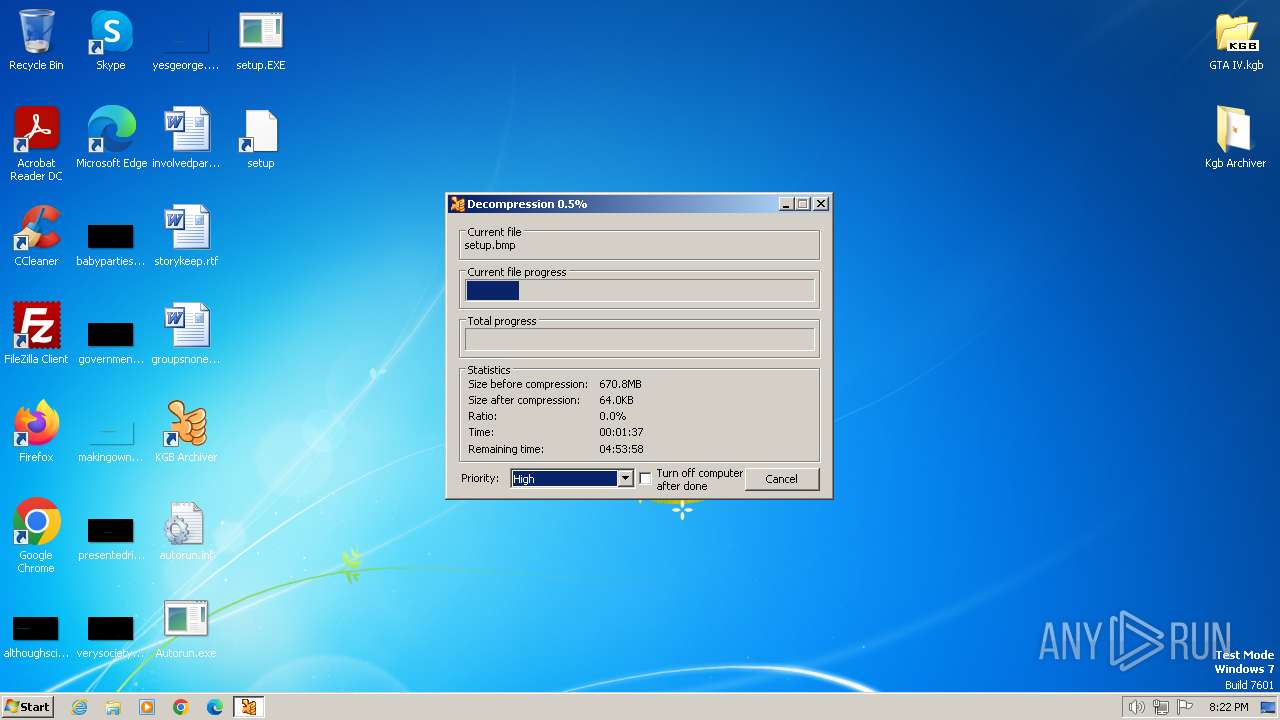Close the Decompression window
1280x720 pixels.
click(821, 204)
